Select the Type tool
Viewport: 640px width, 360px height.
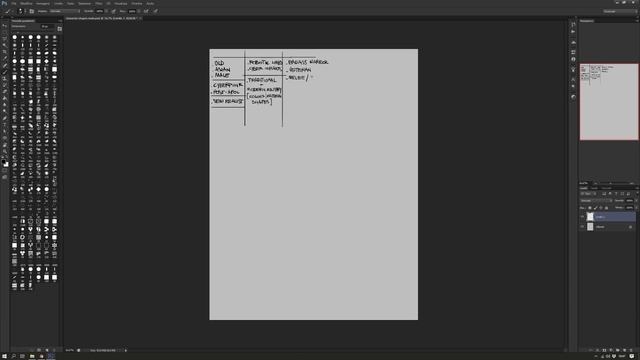point(4,124)
